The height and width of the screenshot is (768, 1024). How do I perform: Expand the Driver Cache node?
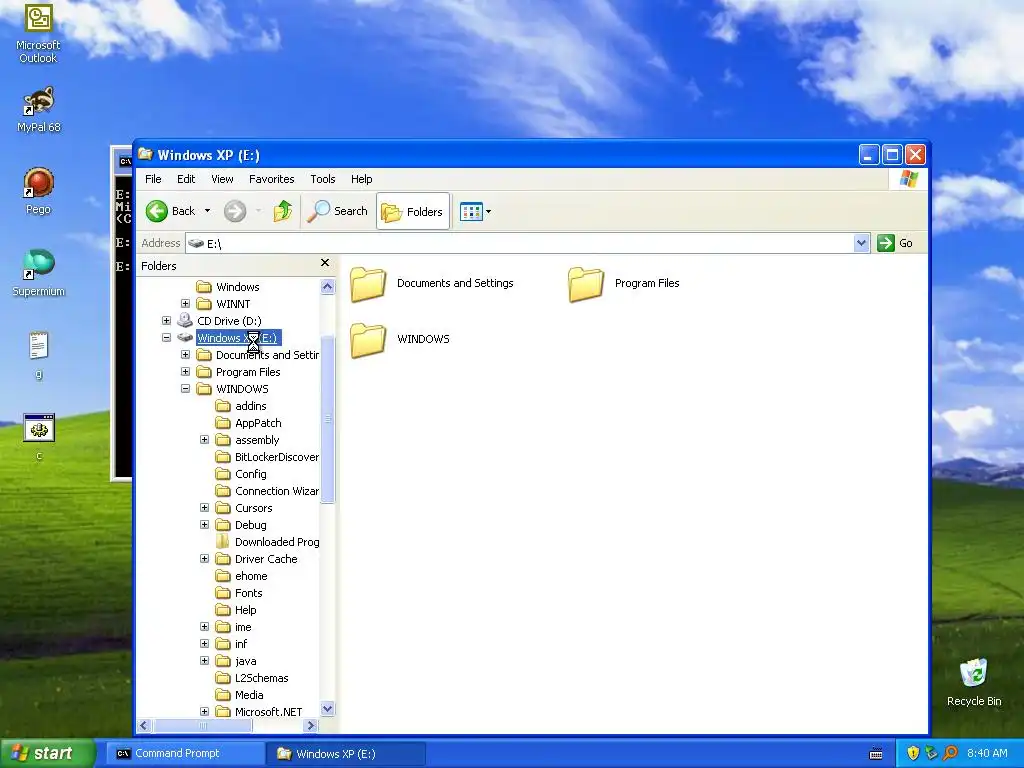204,558
